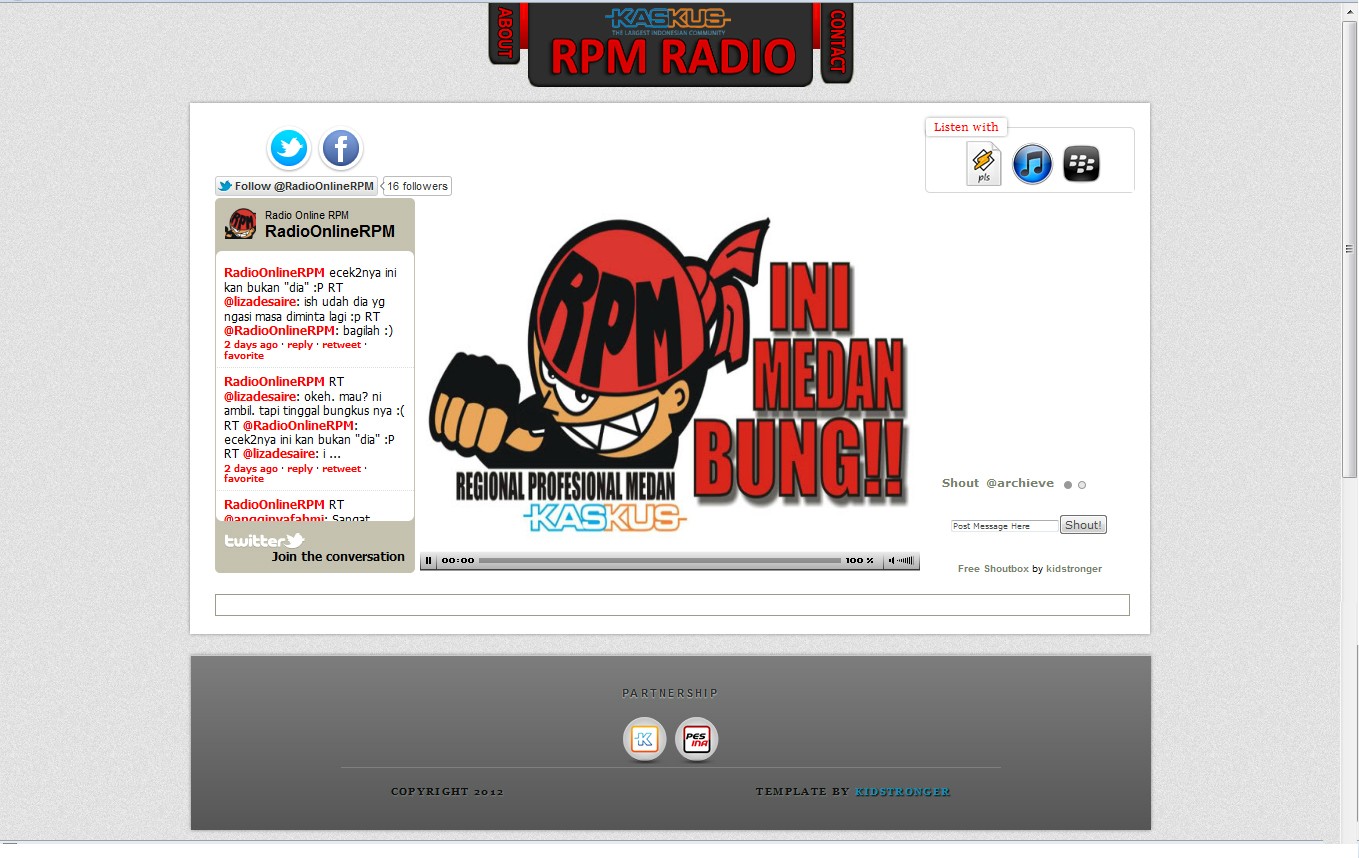The image size is (1359, 858).
Task: Click the twitter logo in widget footer
Action: (264, 541)
